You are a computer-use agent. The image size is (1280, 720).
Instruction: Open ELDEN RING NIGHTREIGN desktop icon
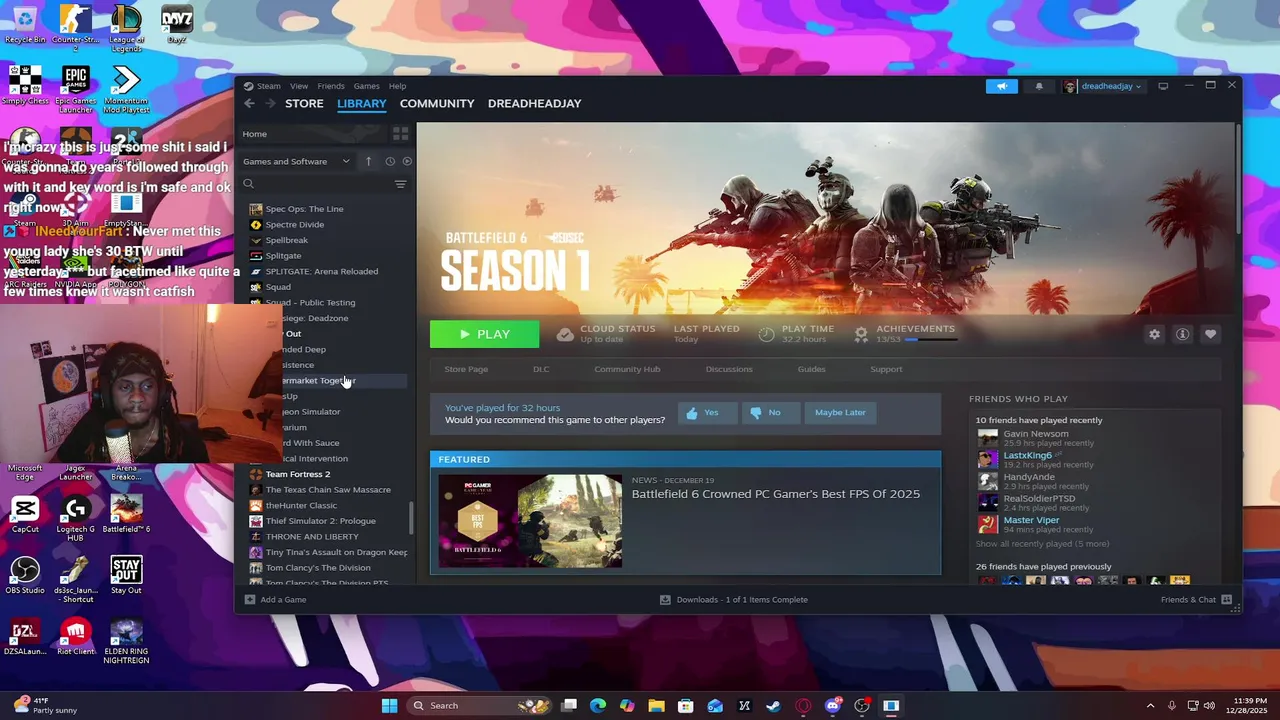[x=126, y=641]
